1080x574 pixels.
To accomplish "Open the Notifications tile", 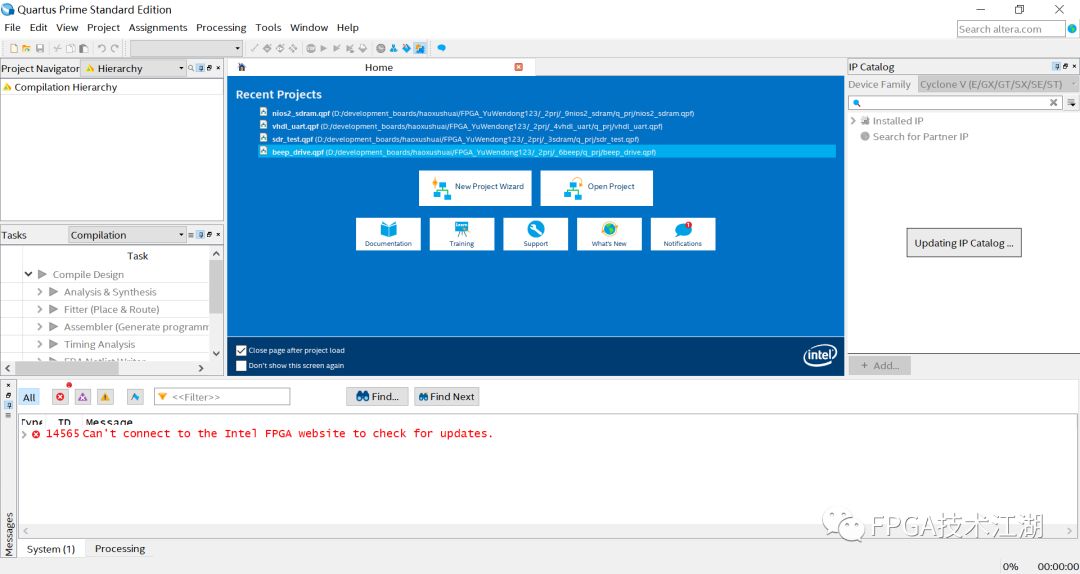I will click(683, 234).
